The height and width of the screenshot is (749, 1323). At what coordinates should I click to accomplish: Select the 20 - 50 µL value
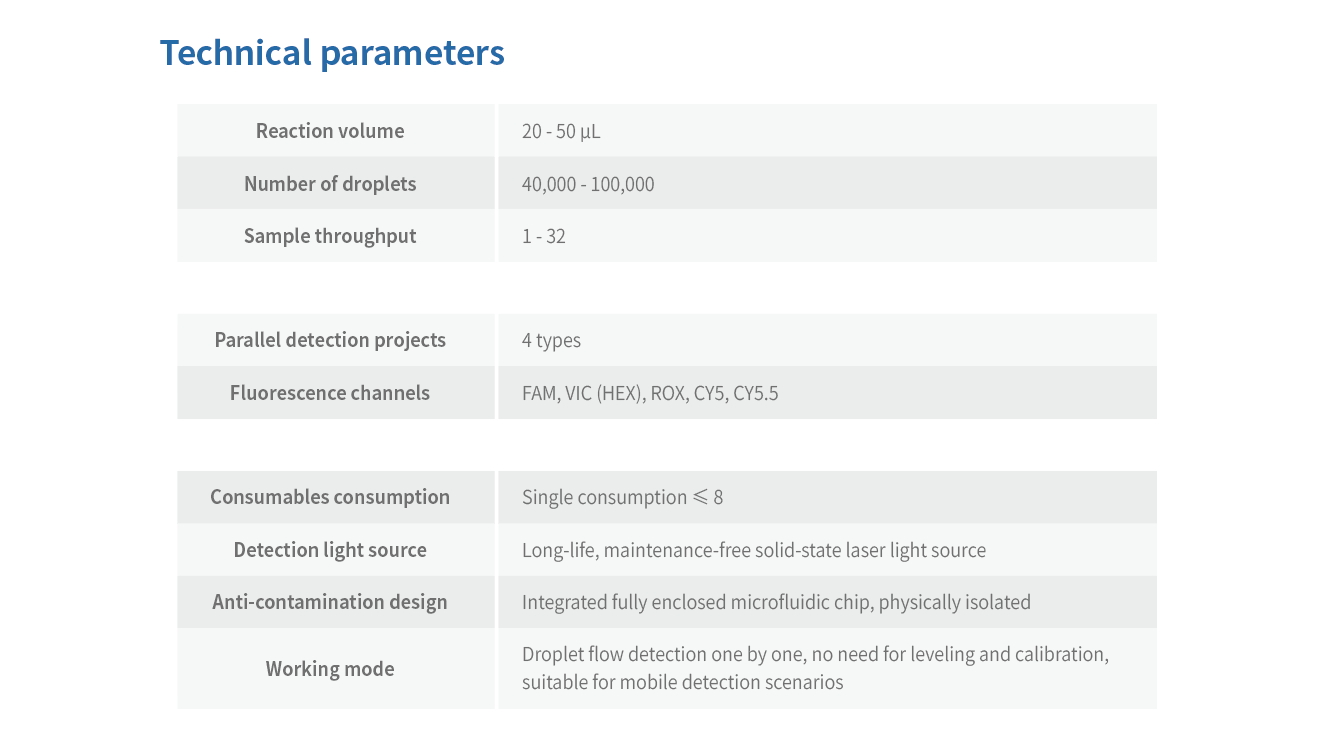[x=561, y=131]
